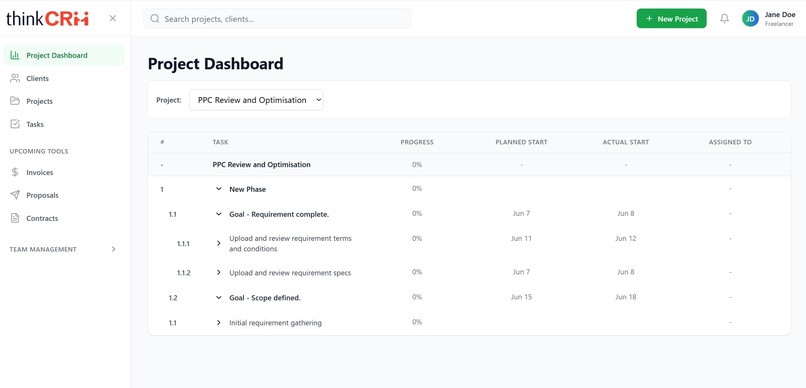The height and width of the screenshot is (388, 806).
Task: Click the Tasks checkmark icon
Action: click(15, 124)
